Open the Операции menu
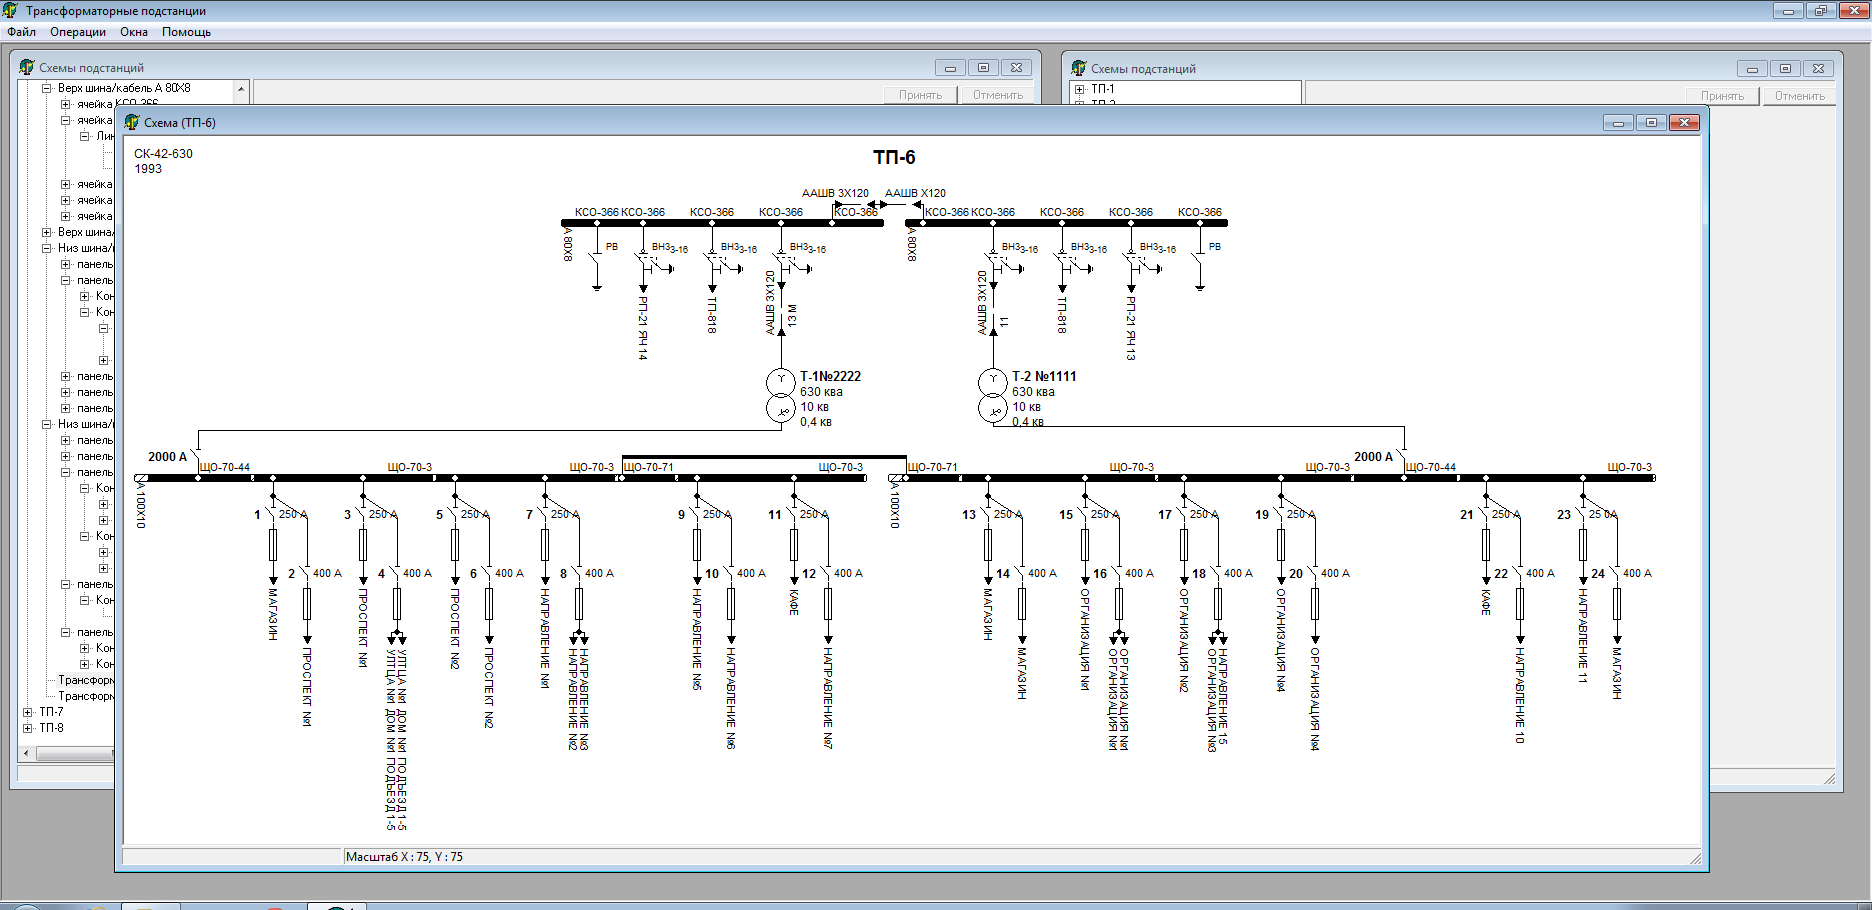This screenshot has height=910, width=1872. 78,32
